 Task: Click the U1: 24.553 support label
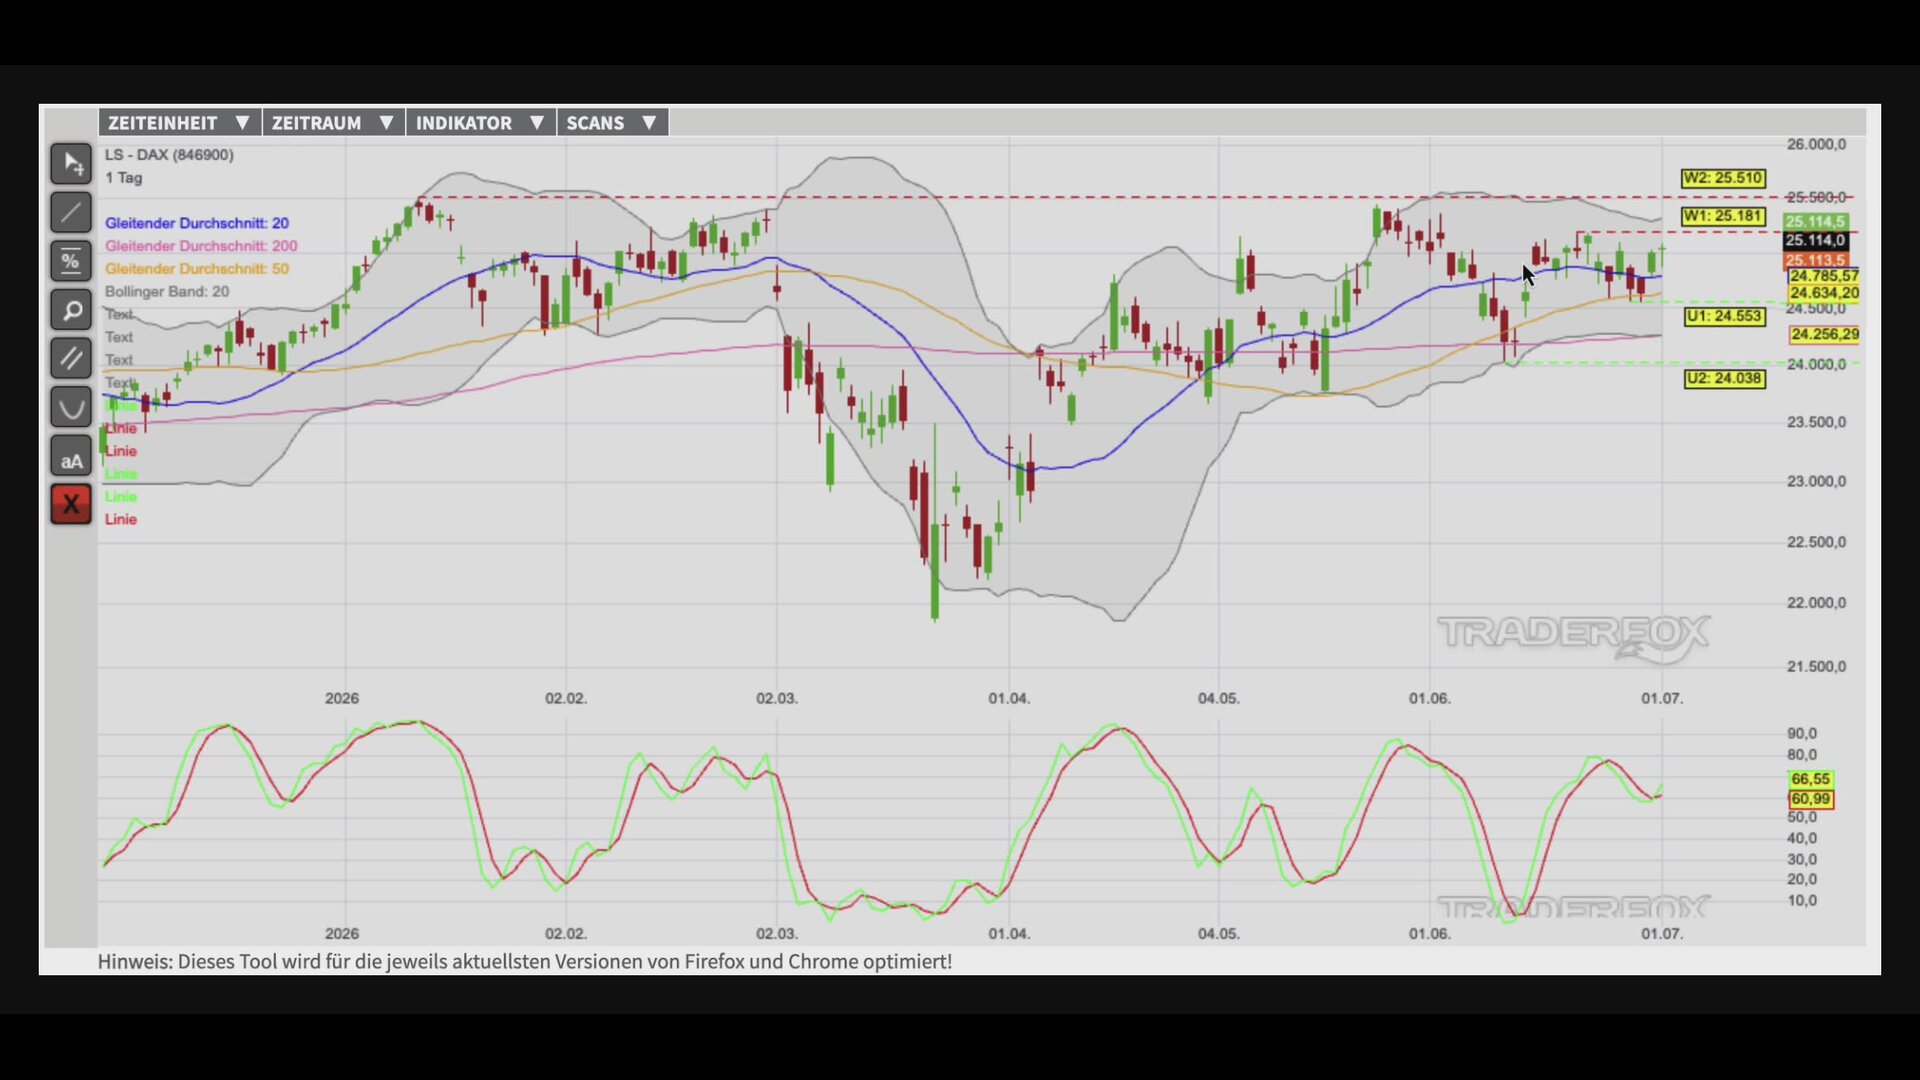1724,316
